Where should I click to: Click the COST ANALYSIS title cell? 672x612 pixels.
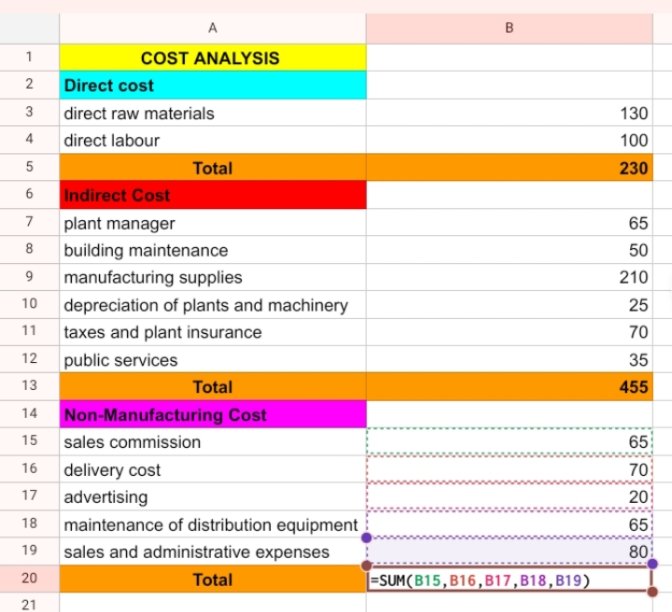coord(213,57)
